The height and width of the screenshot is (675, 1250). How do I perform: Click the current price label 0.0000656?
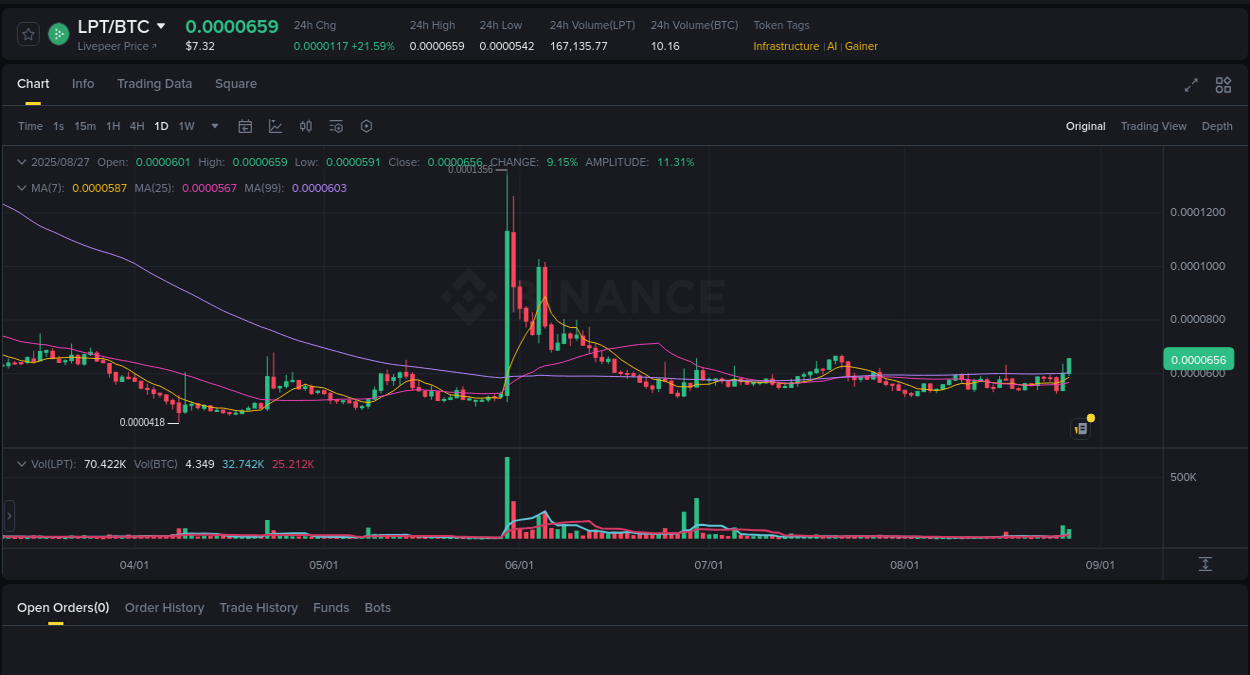coord(1197,358)
